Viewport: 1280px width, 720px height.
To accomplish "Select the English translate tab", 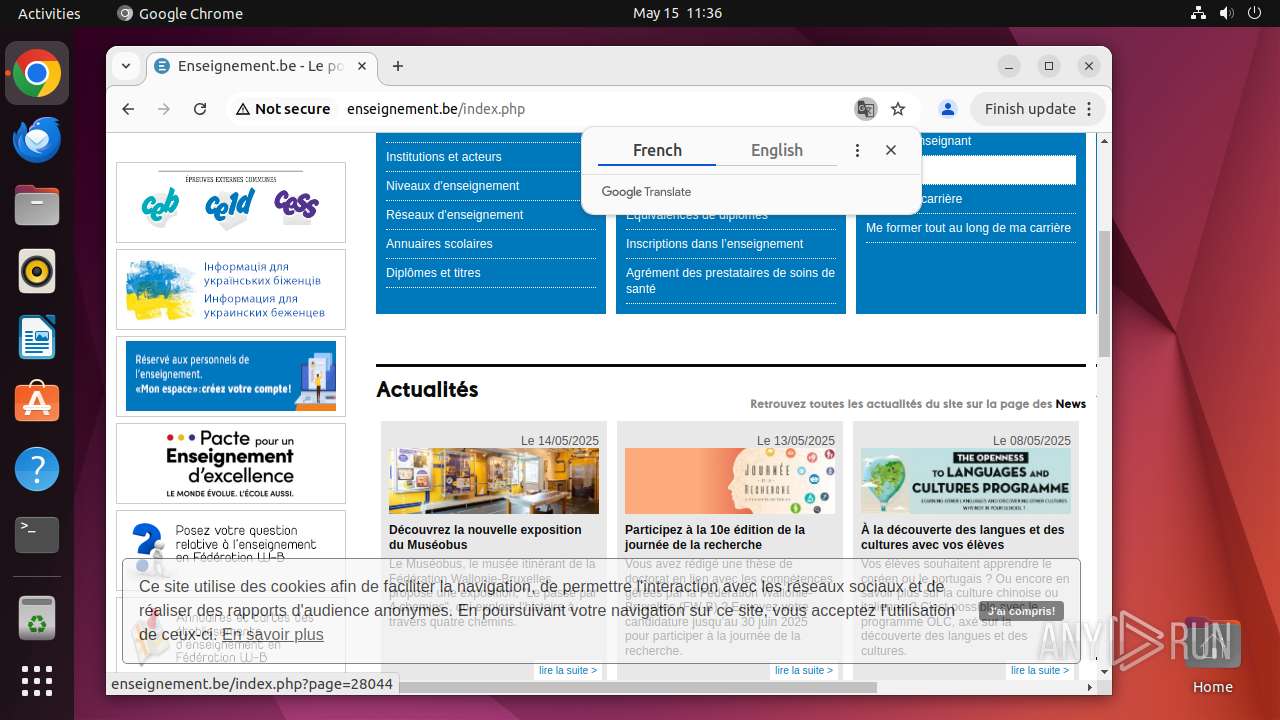I will pos(777,150).
